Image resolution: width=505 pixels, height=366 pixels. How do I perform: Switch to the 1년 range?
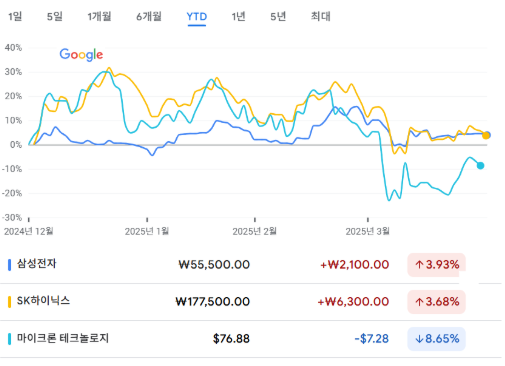(x=239, y=16)
